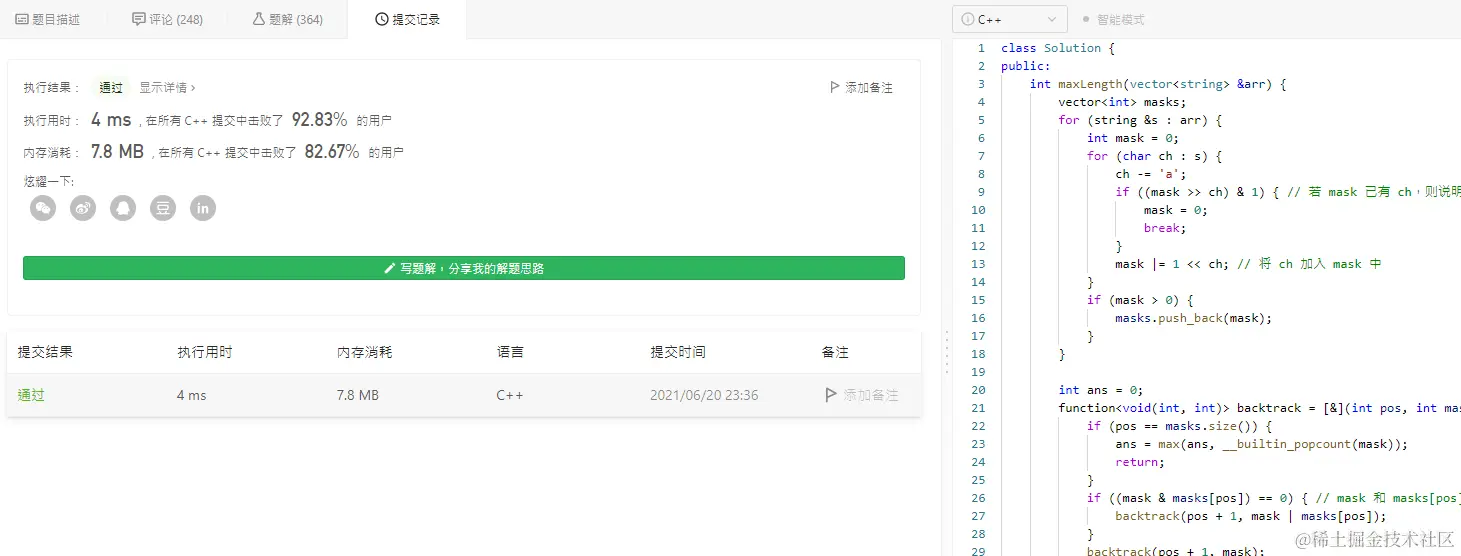Click the 提交结果 column header

coord(45,352)
